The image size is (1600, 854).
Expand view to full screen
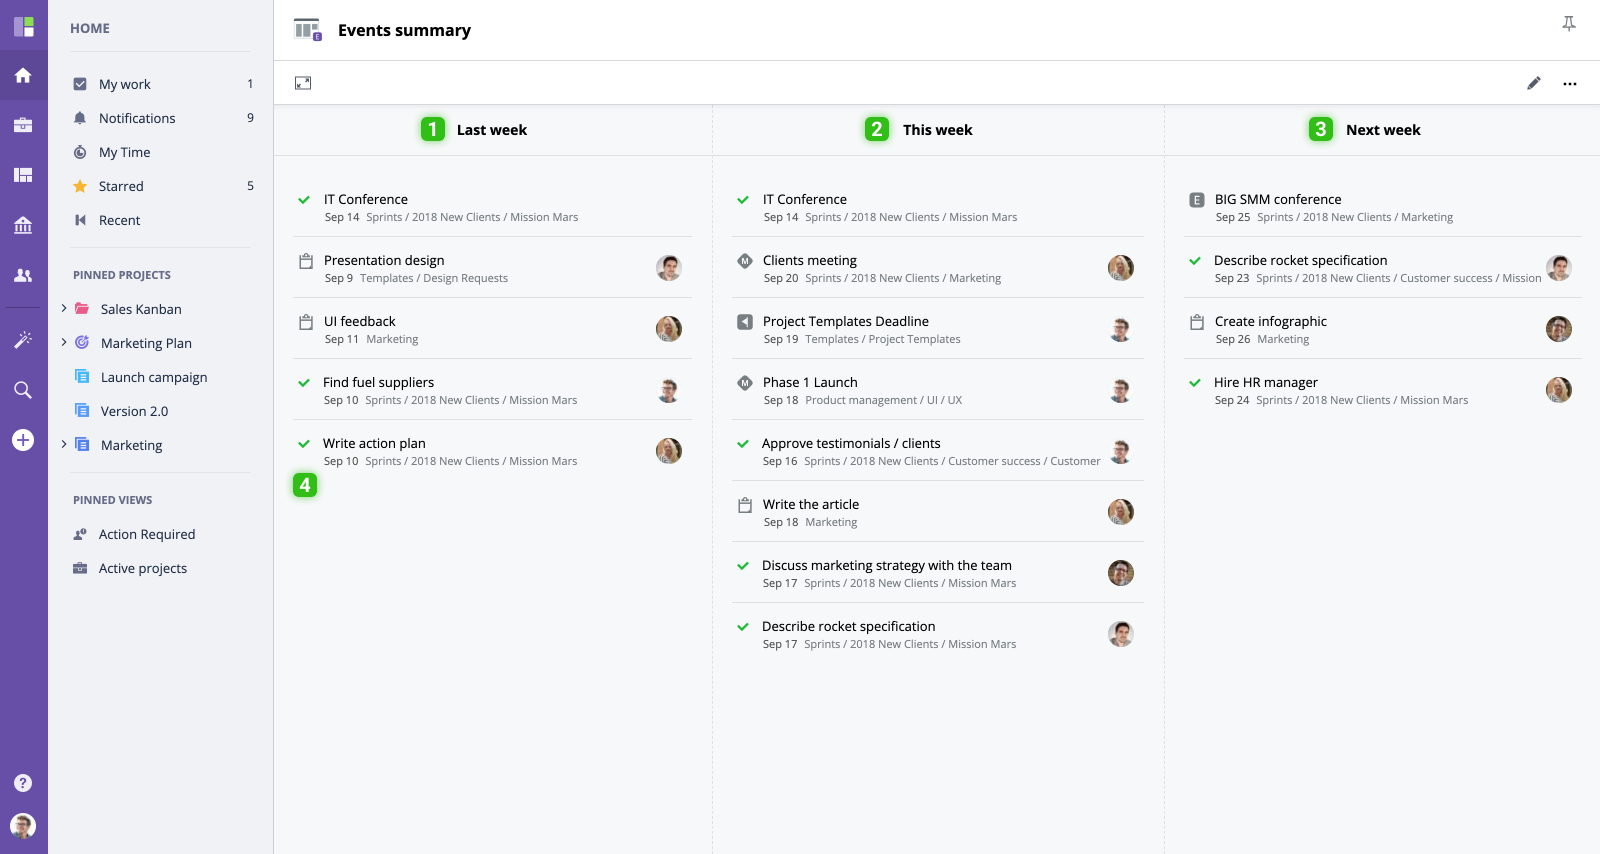(x=303, y=83)
